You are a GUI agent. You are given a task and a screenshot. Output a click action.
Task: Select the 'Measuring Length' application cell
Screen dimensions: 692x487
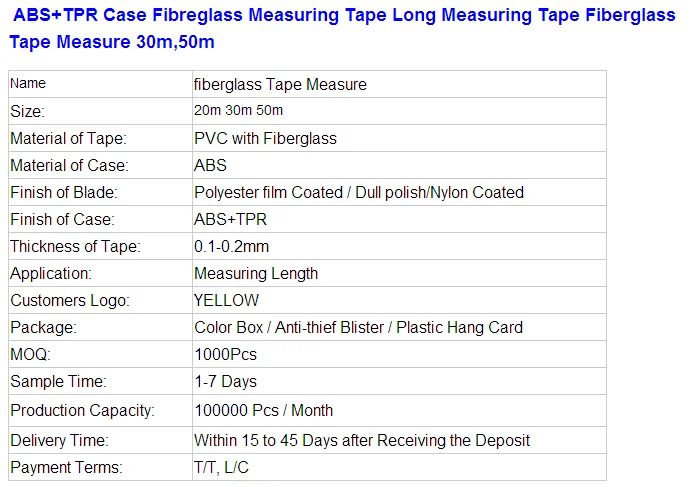coord(256,273)
